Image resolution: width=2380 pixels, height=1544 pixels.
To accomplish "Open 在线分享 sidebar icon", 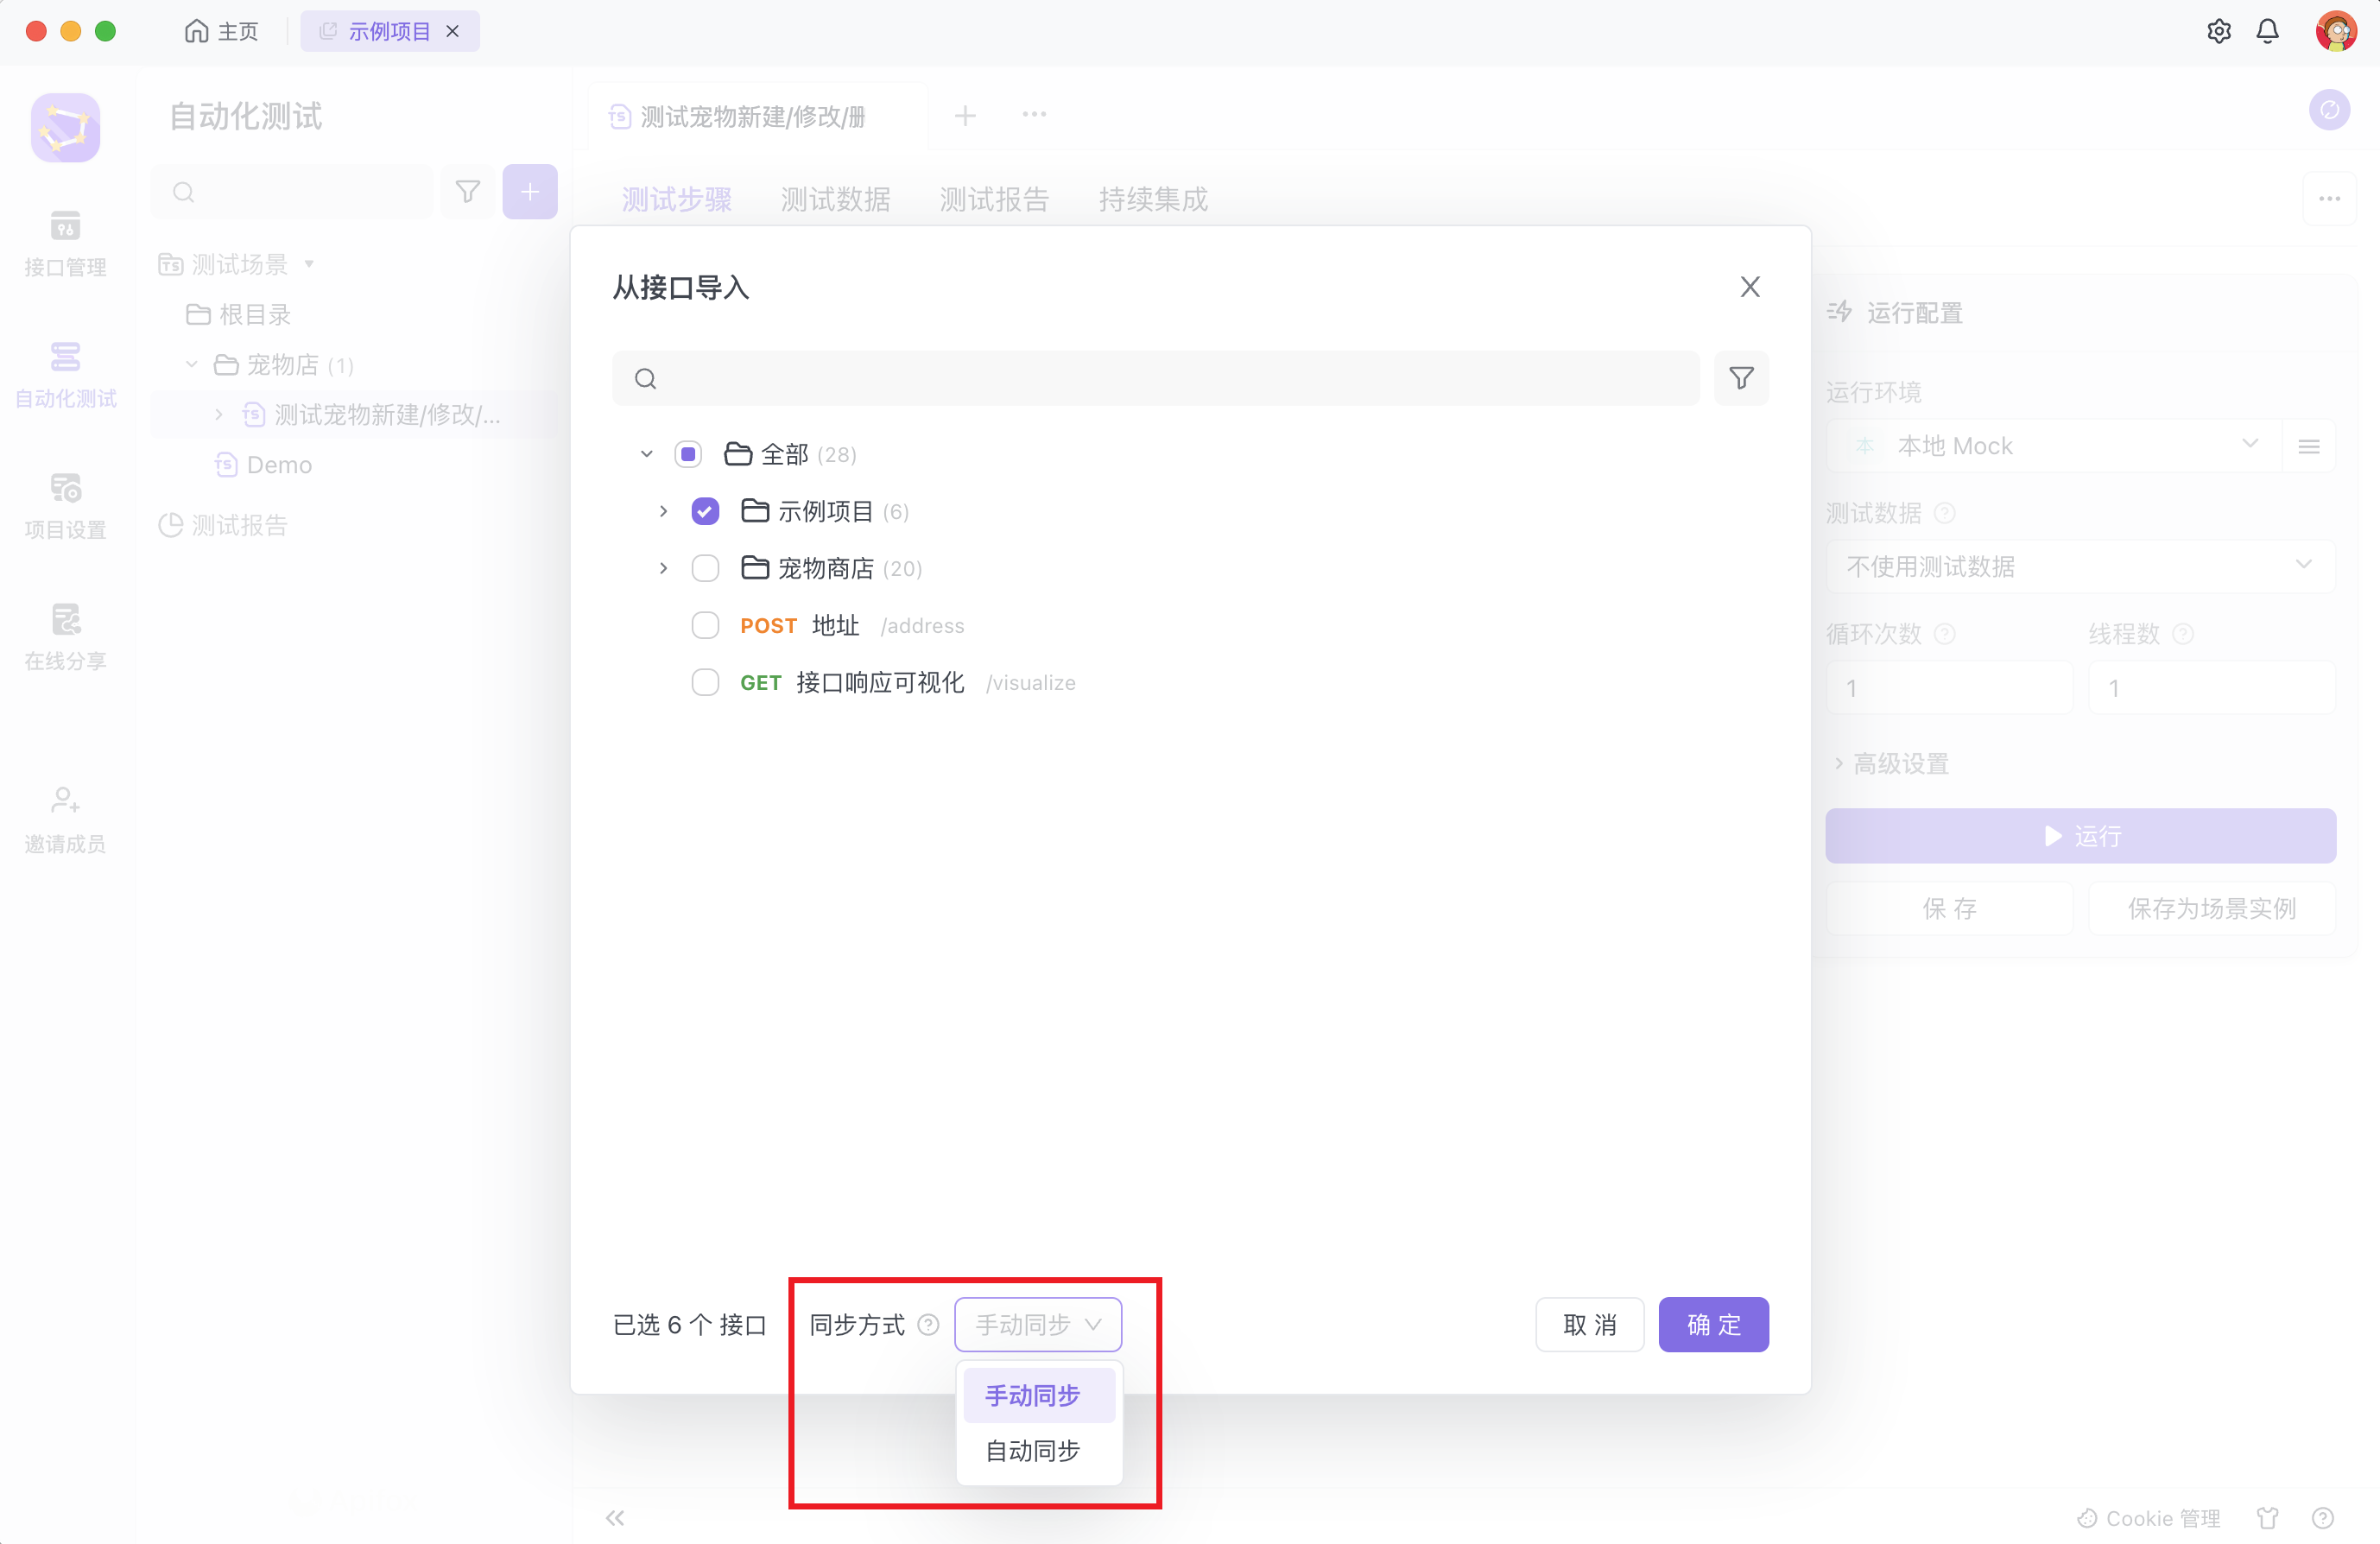I will (65, 636).
